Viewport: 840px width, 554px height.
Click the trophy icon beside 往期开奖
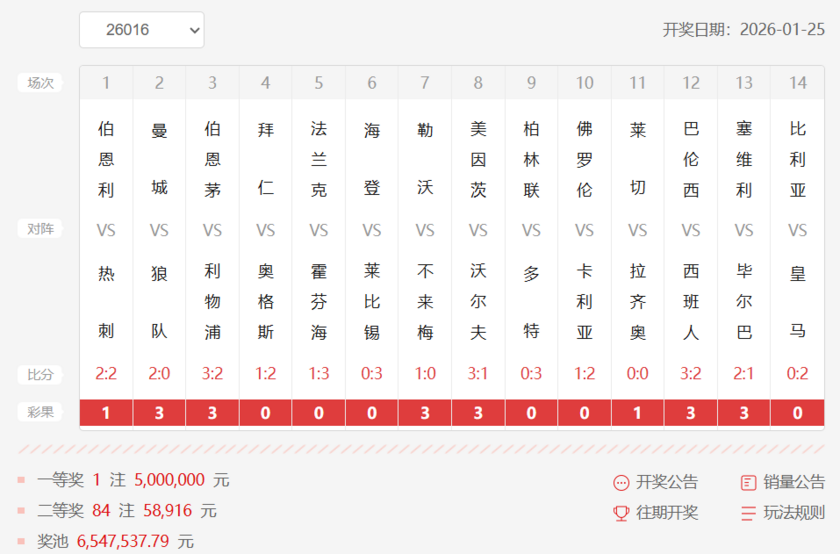[x=621, y=513]
